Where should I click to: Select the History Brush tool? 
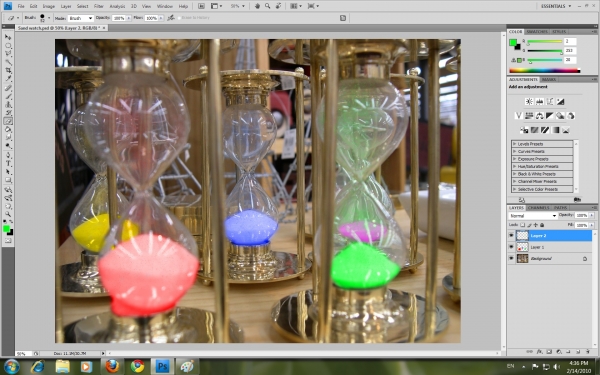(8, 113)
